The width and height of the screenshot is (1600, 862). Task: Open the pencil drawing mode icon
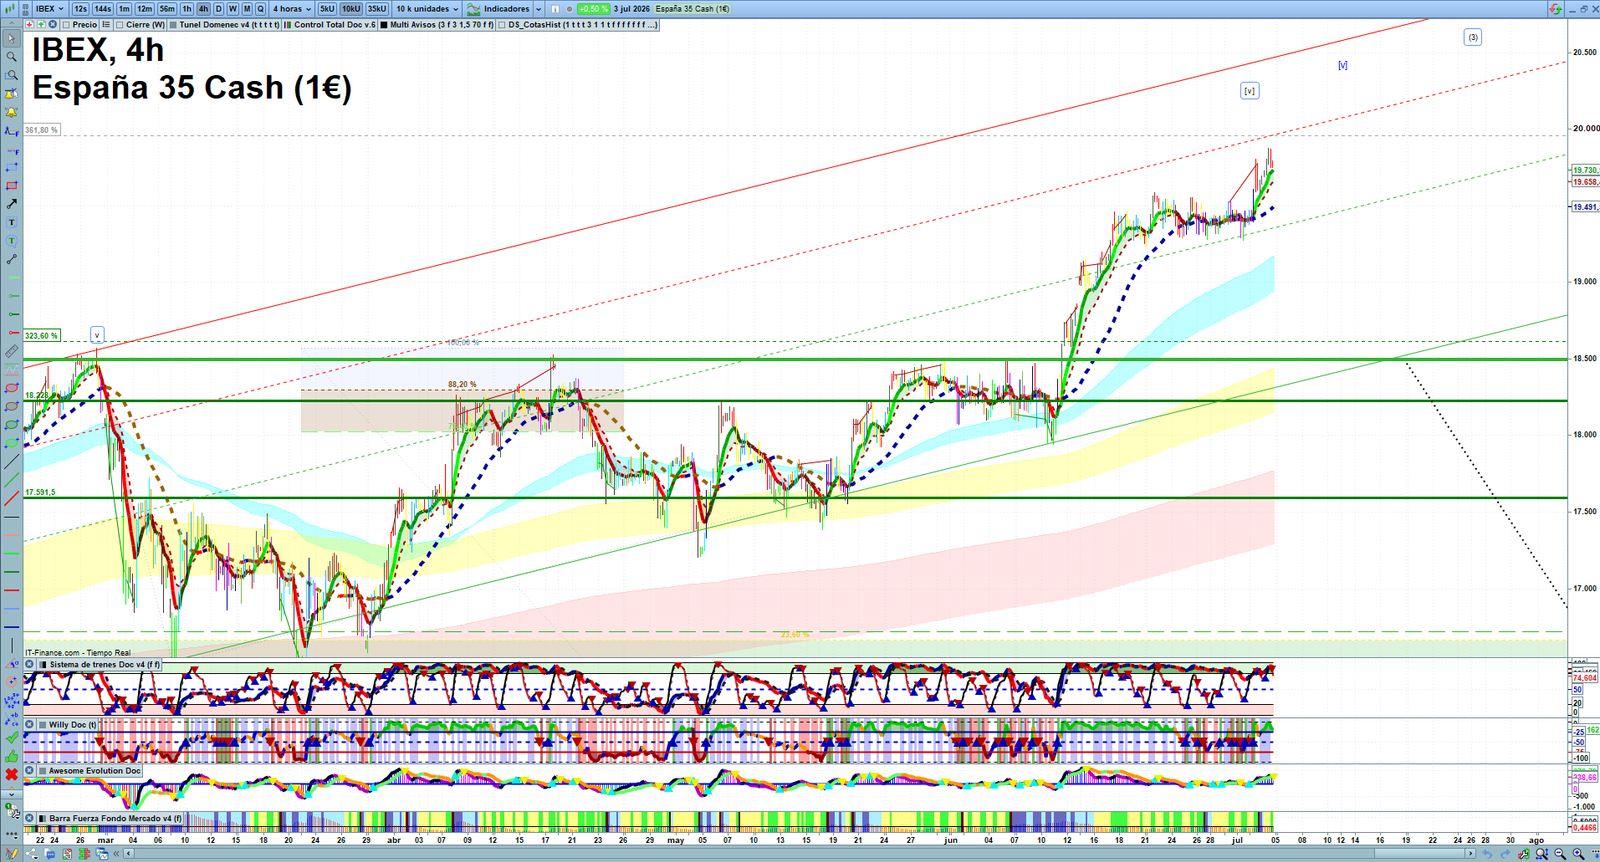tap(12, 854)
